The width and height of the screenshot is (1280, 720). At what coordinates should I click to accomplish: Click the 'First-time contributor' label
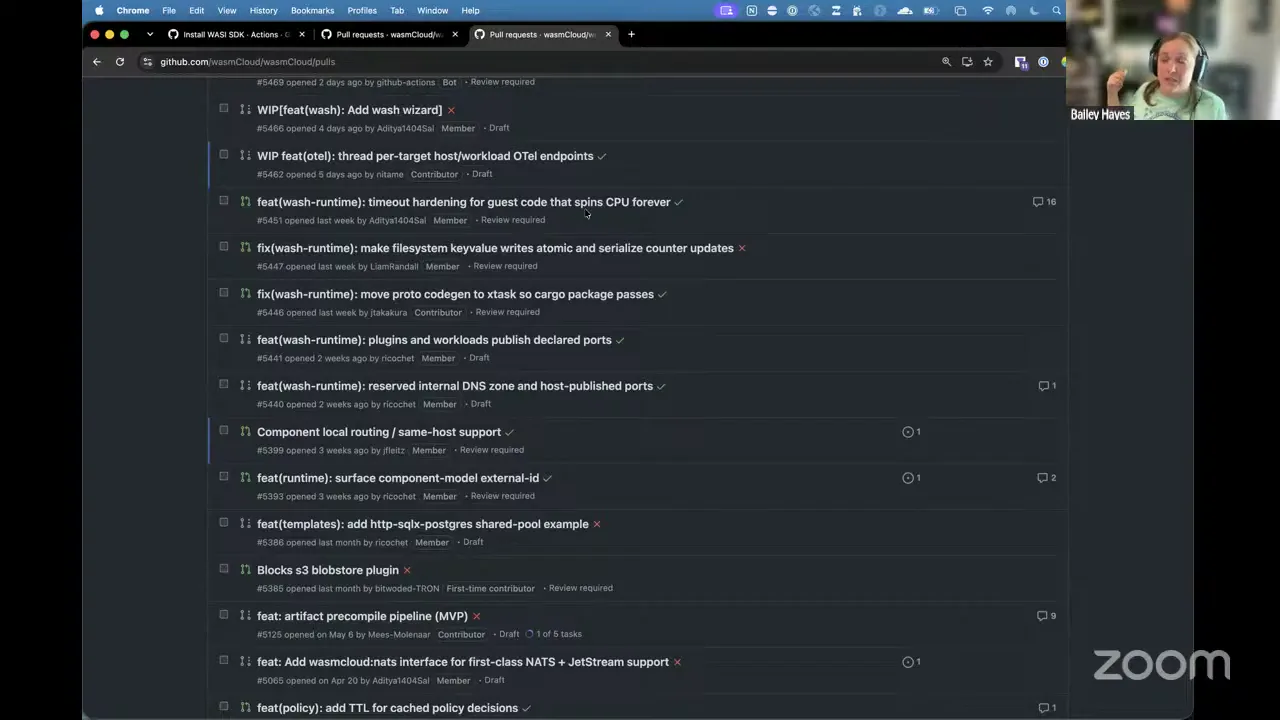(x=490, y=589)
